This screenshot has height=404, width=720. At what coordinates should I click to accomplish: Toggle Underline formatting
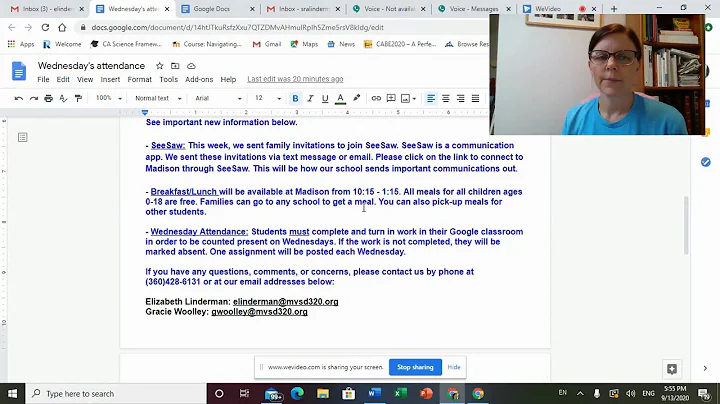pyautogui.click(x=325, y=98)
